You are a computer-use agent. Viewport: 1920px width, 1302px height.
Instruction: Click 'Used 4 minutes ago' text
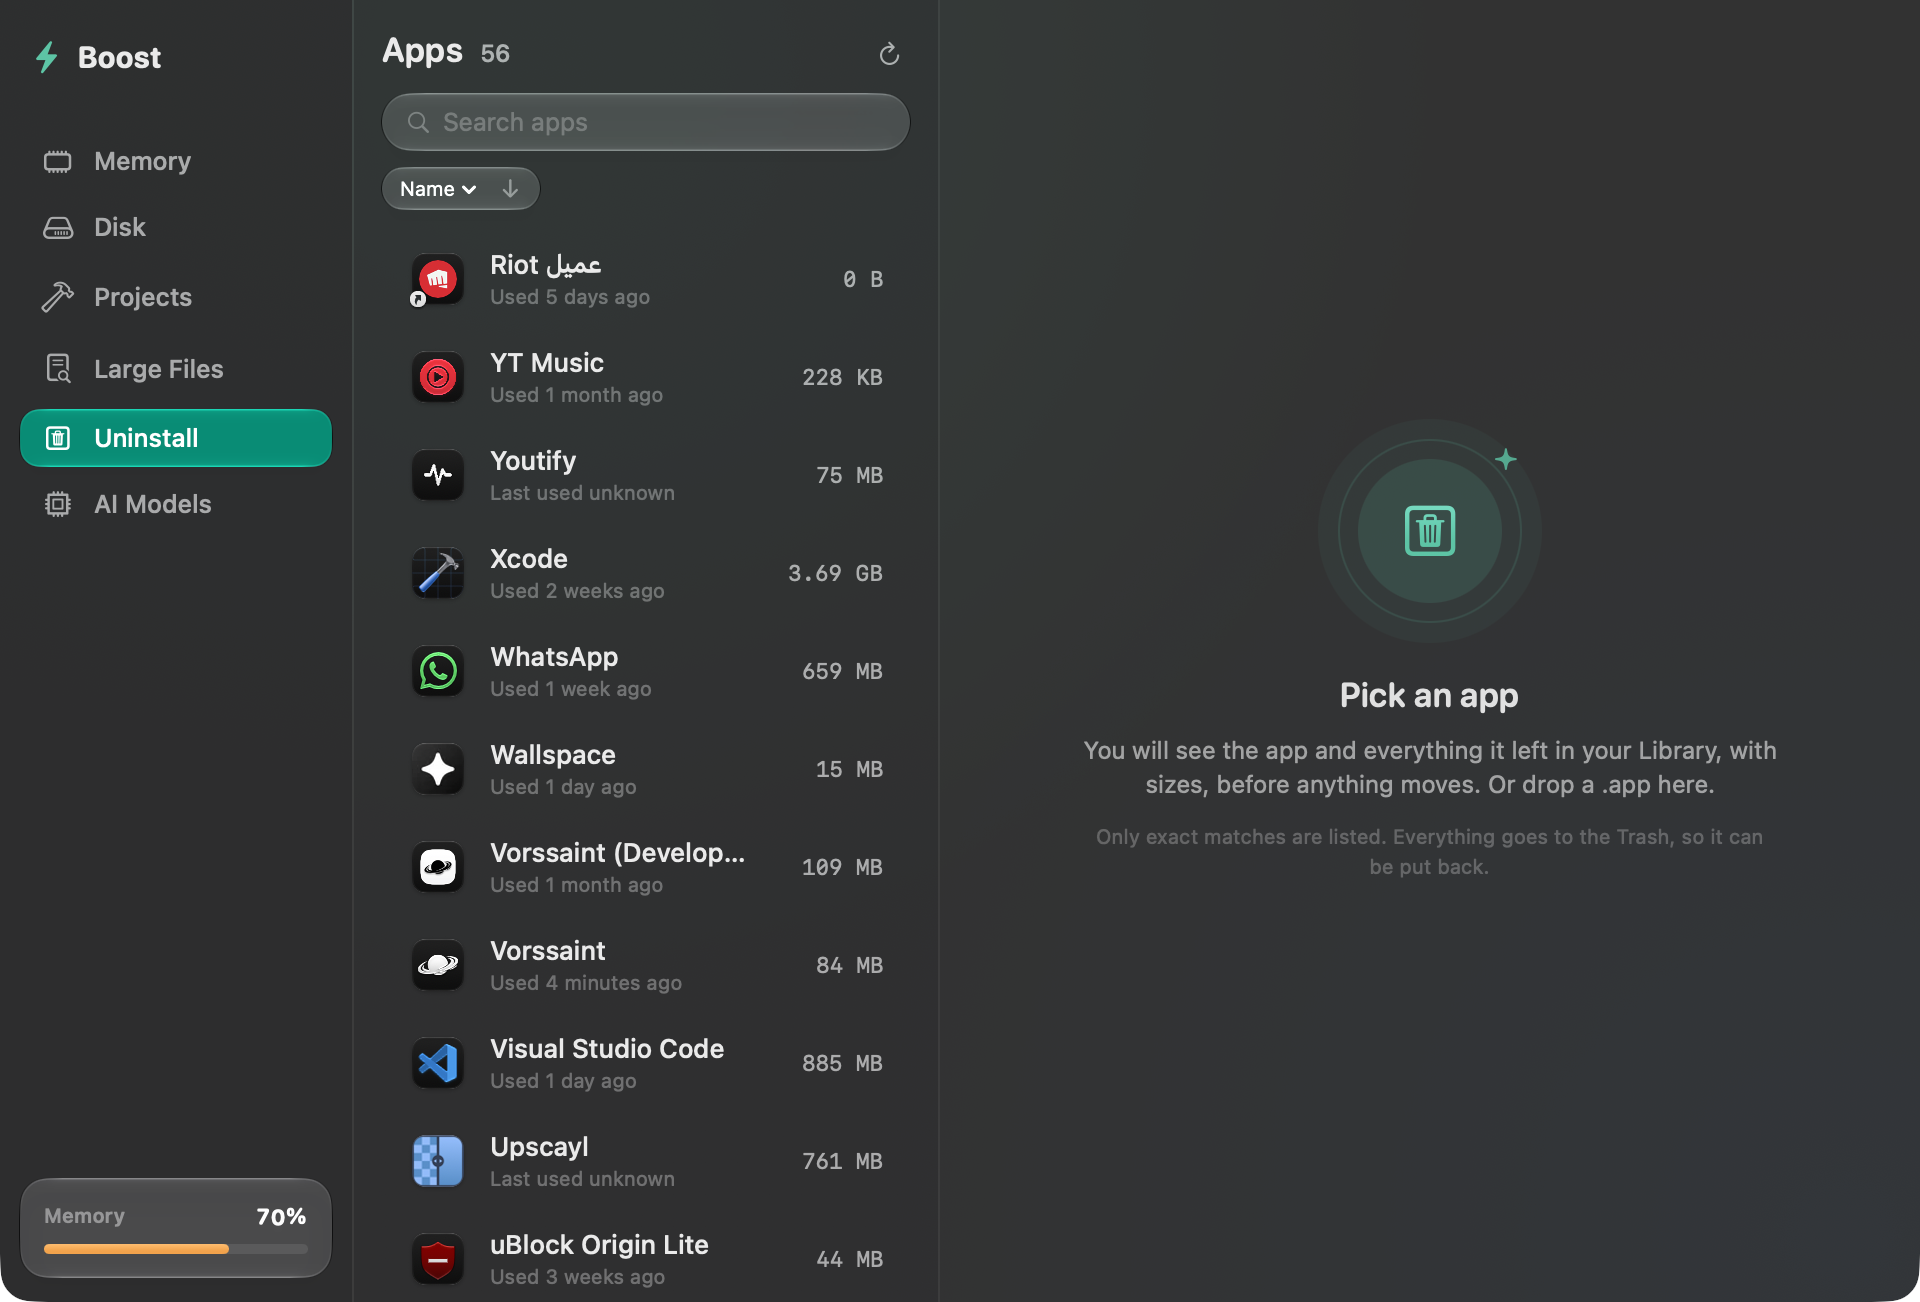[586, 983]
